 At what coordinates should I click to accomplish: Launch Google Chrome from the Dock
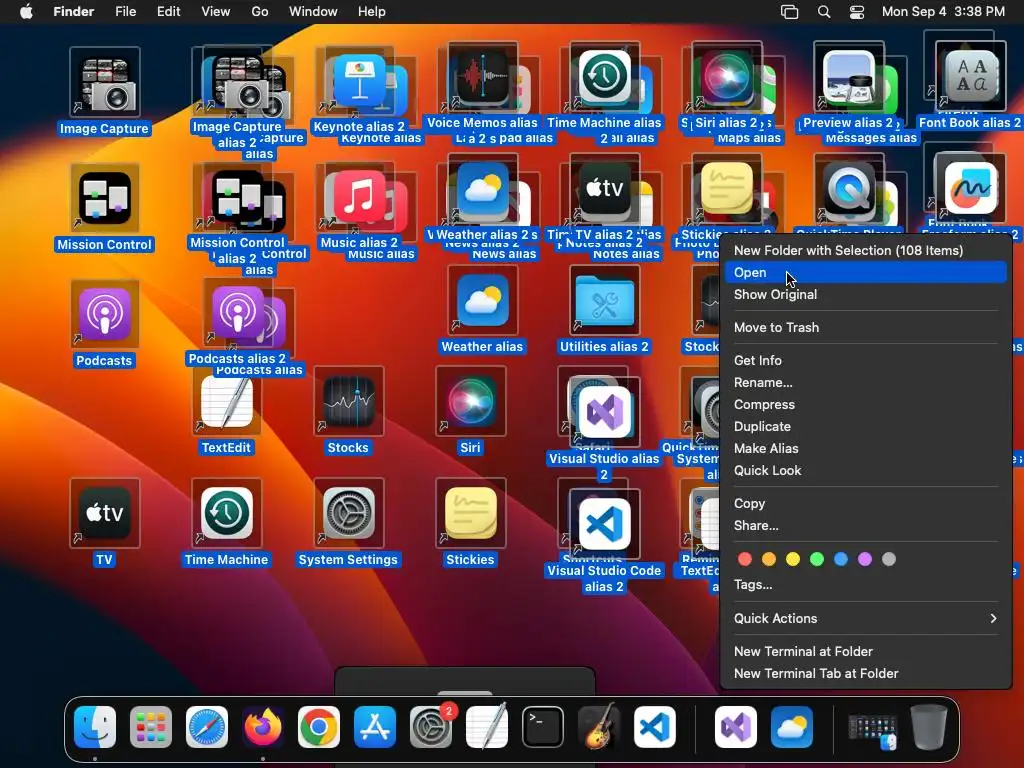coord(319,727)
